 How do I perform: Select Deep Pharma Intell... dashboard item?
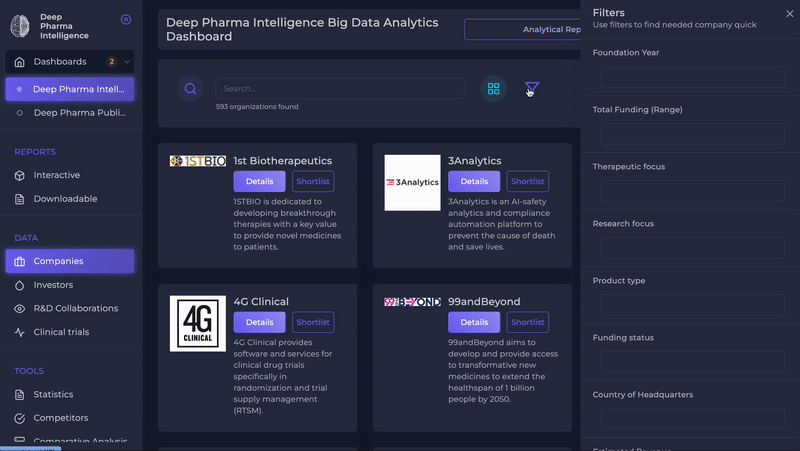click(x=70, y=89)
